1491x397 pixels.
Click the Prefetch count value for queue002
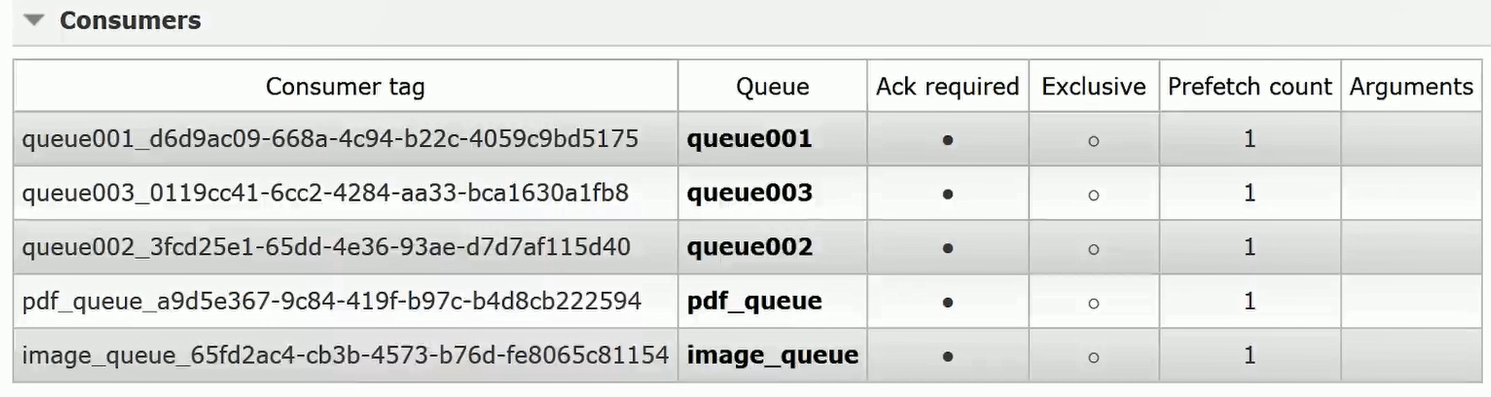click(1250, 247)
